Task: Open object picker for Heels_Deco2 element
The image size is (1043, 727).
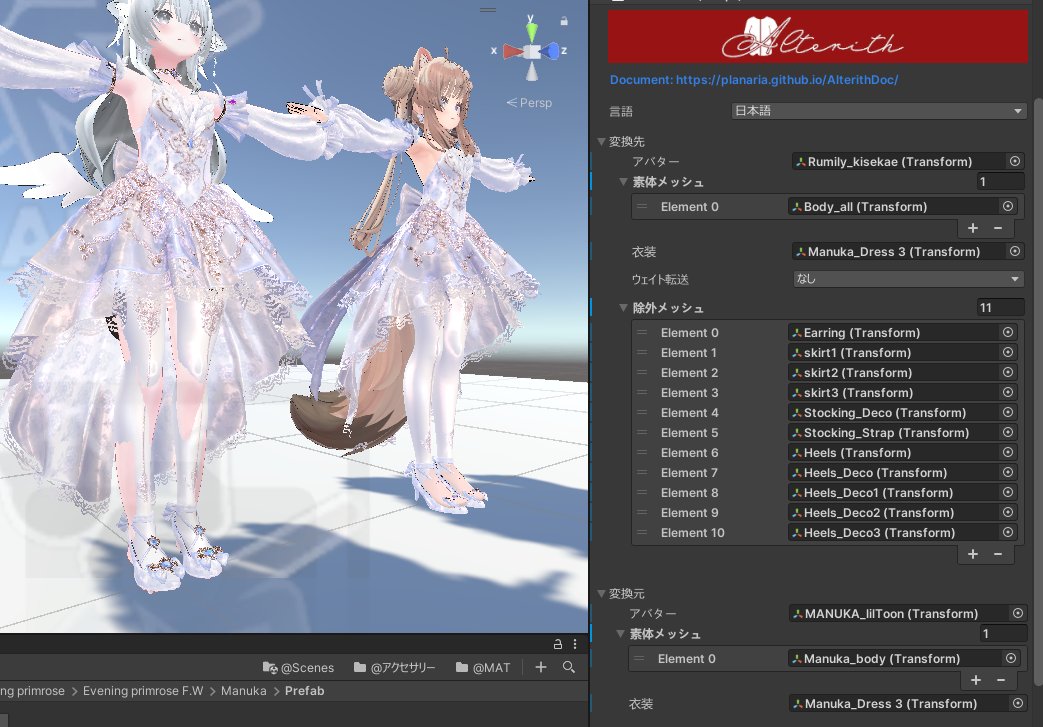Action: pos(1008,511)
